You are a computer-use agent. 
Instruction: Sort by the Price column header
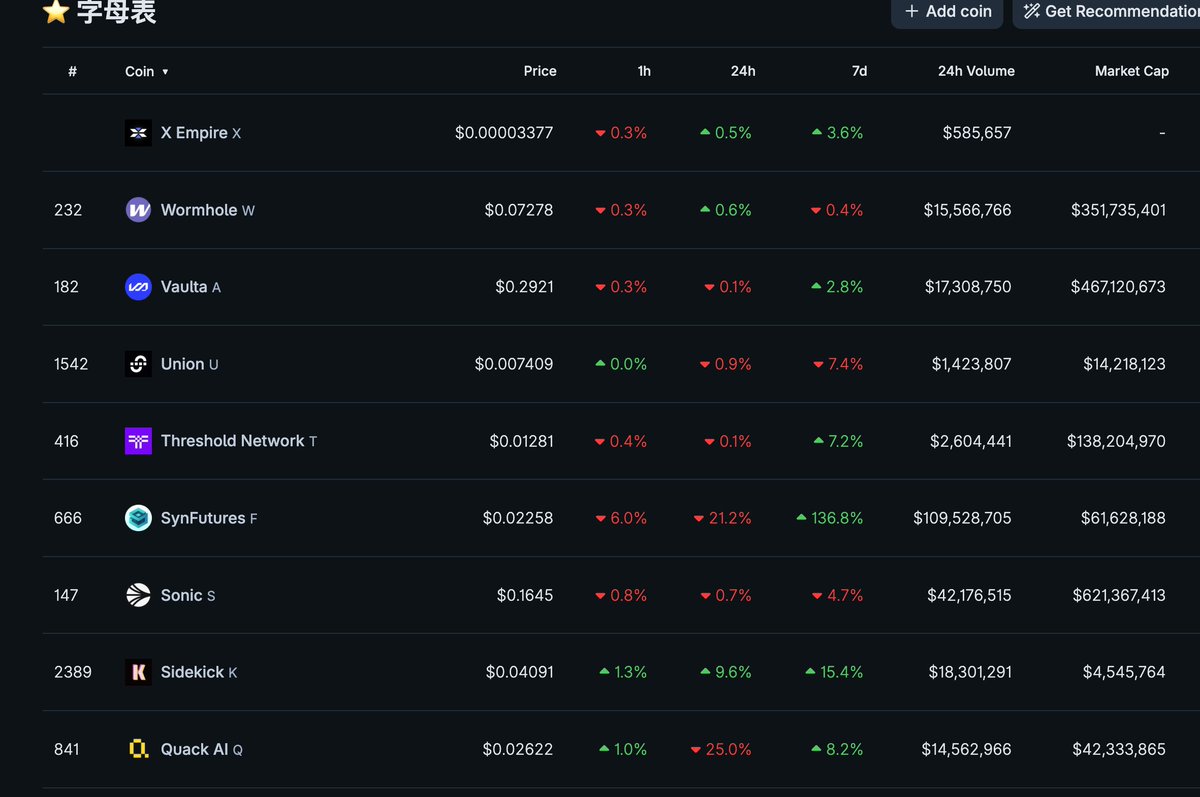coord(540,71)
